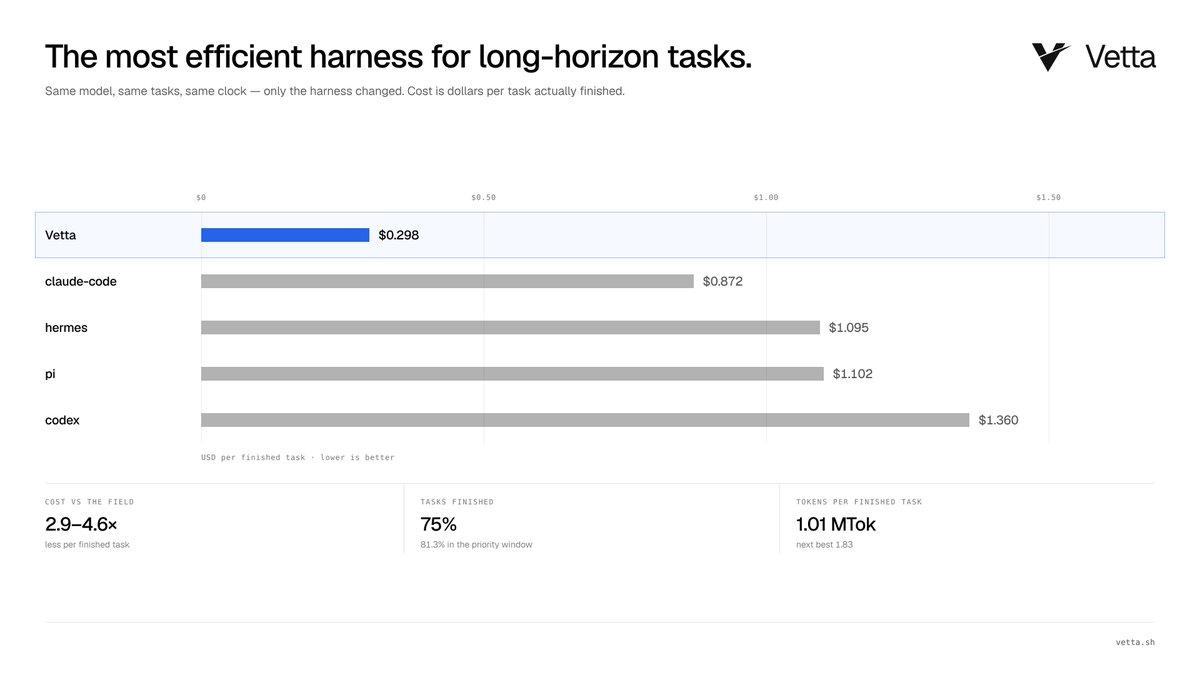Click the 'USD per finished task' axis caption
The width and height of the screenshot is (1200, 675).
298,457
